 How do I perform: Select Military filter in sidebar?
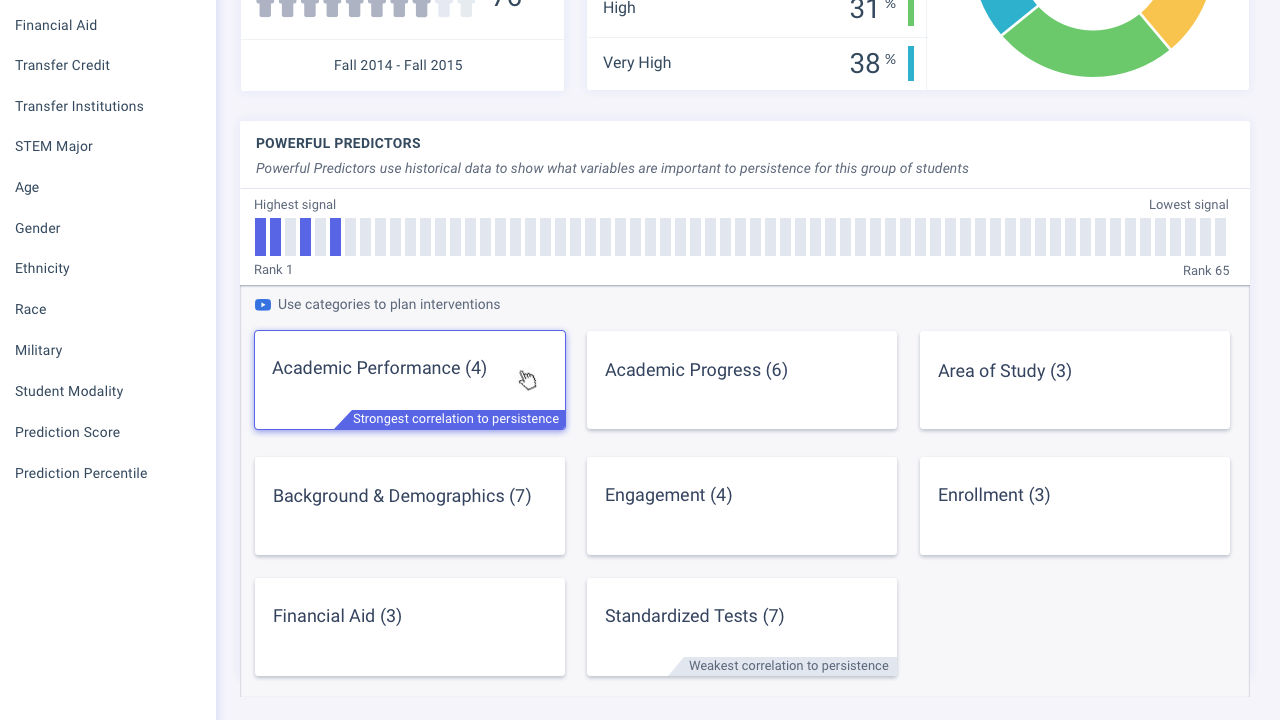click(x=39, y=350)
